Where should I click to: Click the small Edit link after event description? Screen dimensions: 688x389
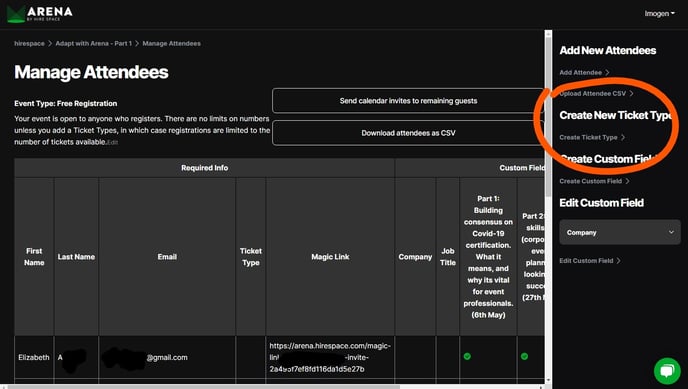tap(113, 143)
